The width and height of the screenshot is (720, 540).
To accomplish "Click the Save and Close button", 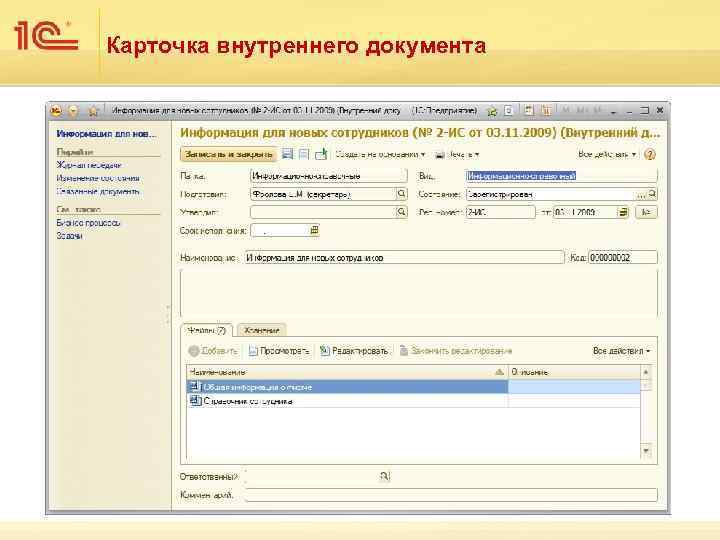I will (x=229, y=154).
